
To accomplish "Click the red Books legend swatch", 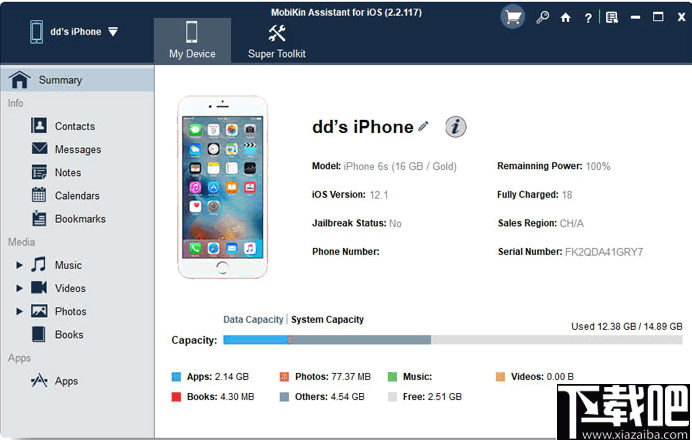I will pyautogui.click(x=176, y=397).
